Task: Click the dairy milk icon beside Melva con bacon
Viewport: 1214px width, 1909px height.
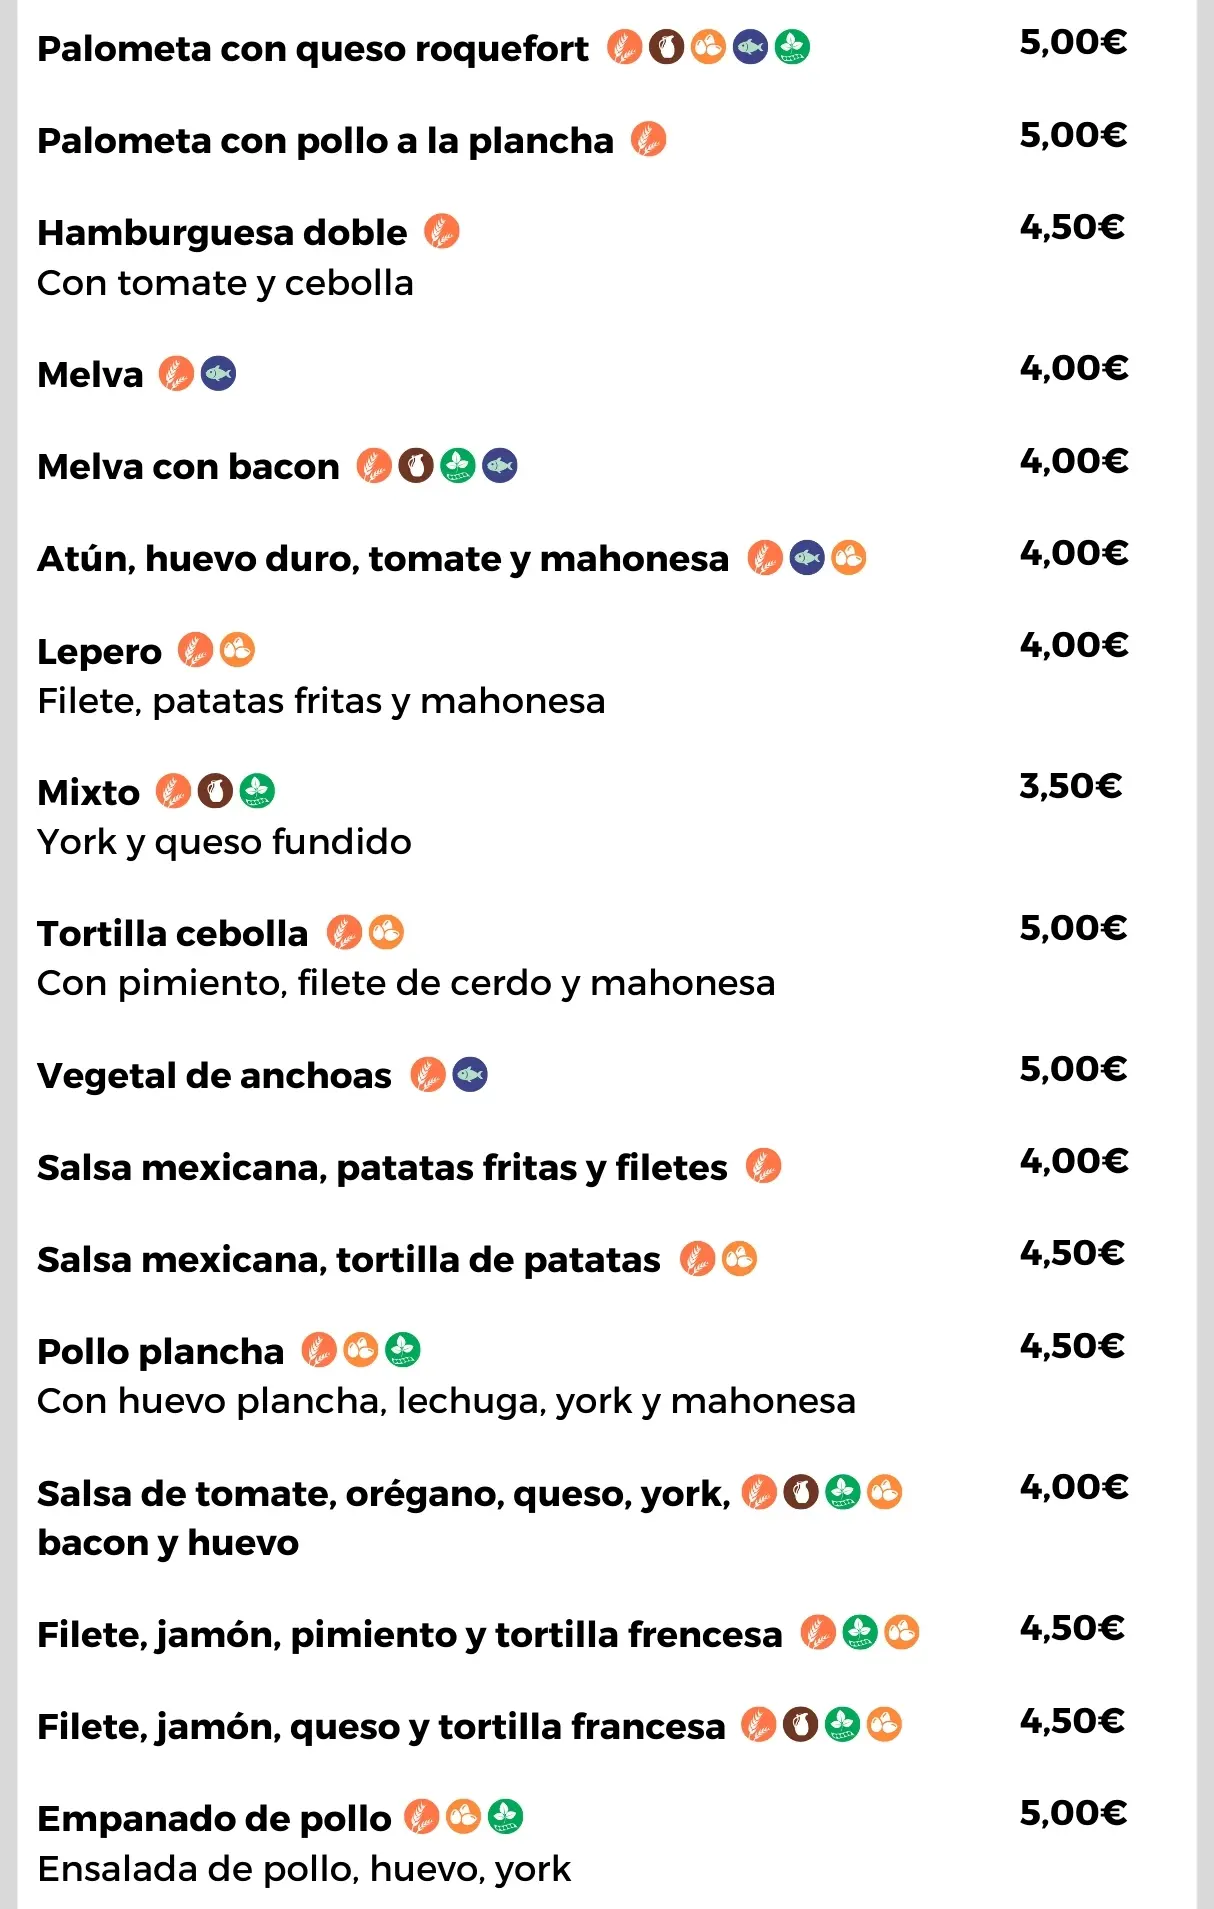Action: click(x=416, y=466)
